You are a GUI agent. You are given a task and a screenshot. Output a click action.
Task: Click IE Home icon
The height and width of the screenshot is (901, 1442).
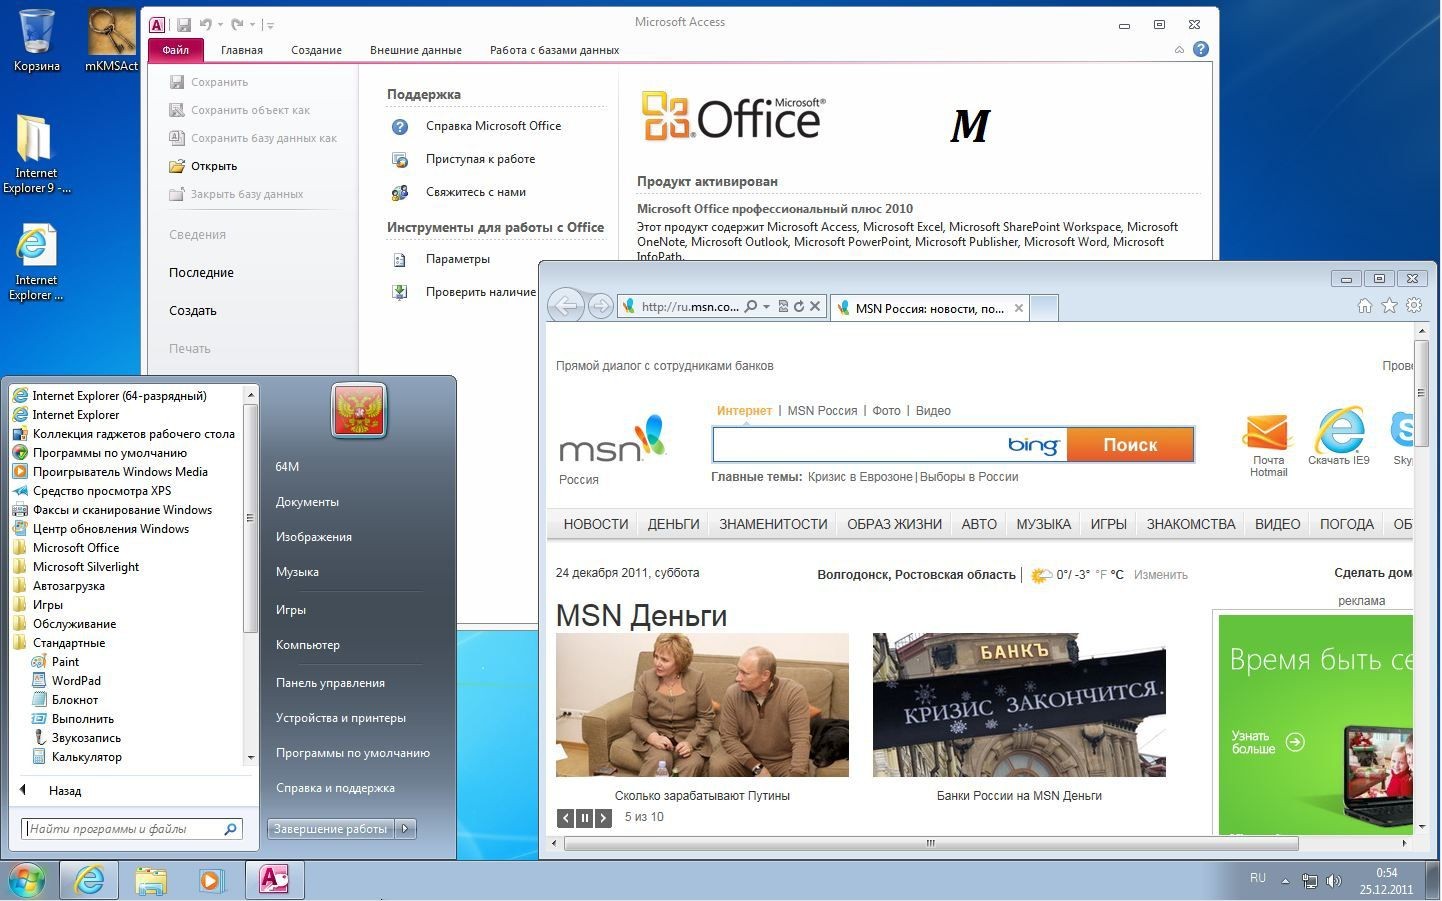1364,306
